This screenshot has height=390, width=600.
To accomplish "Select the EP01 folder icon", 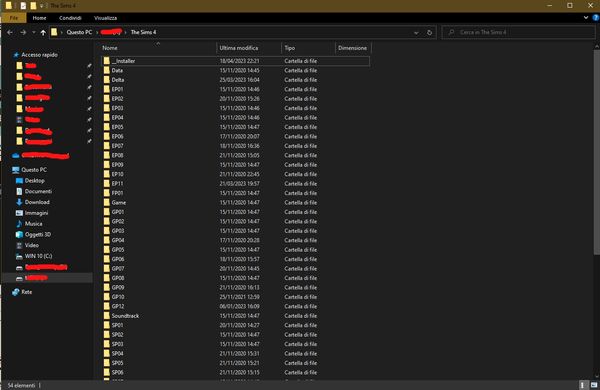I will (107, 89).
